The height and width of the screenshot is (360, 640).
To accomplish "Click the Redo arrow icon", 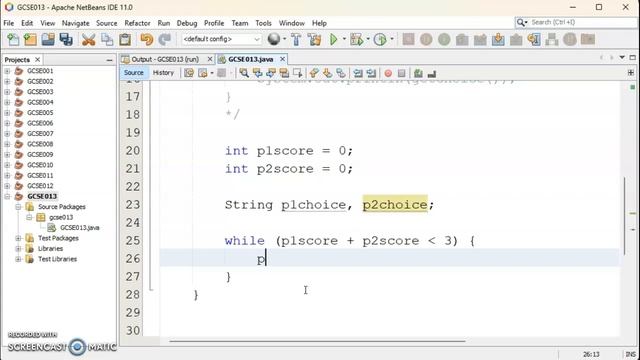I will click(x=164, y=40).
